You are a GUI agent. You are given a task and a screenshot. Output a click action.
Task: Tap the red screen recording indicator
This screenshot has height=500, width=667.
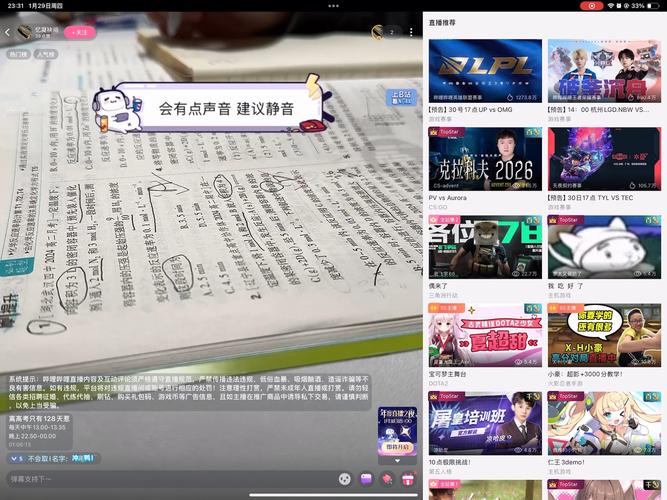pyautogui.click(x=592, y=6)
